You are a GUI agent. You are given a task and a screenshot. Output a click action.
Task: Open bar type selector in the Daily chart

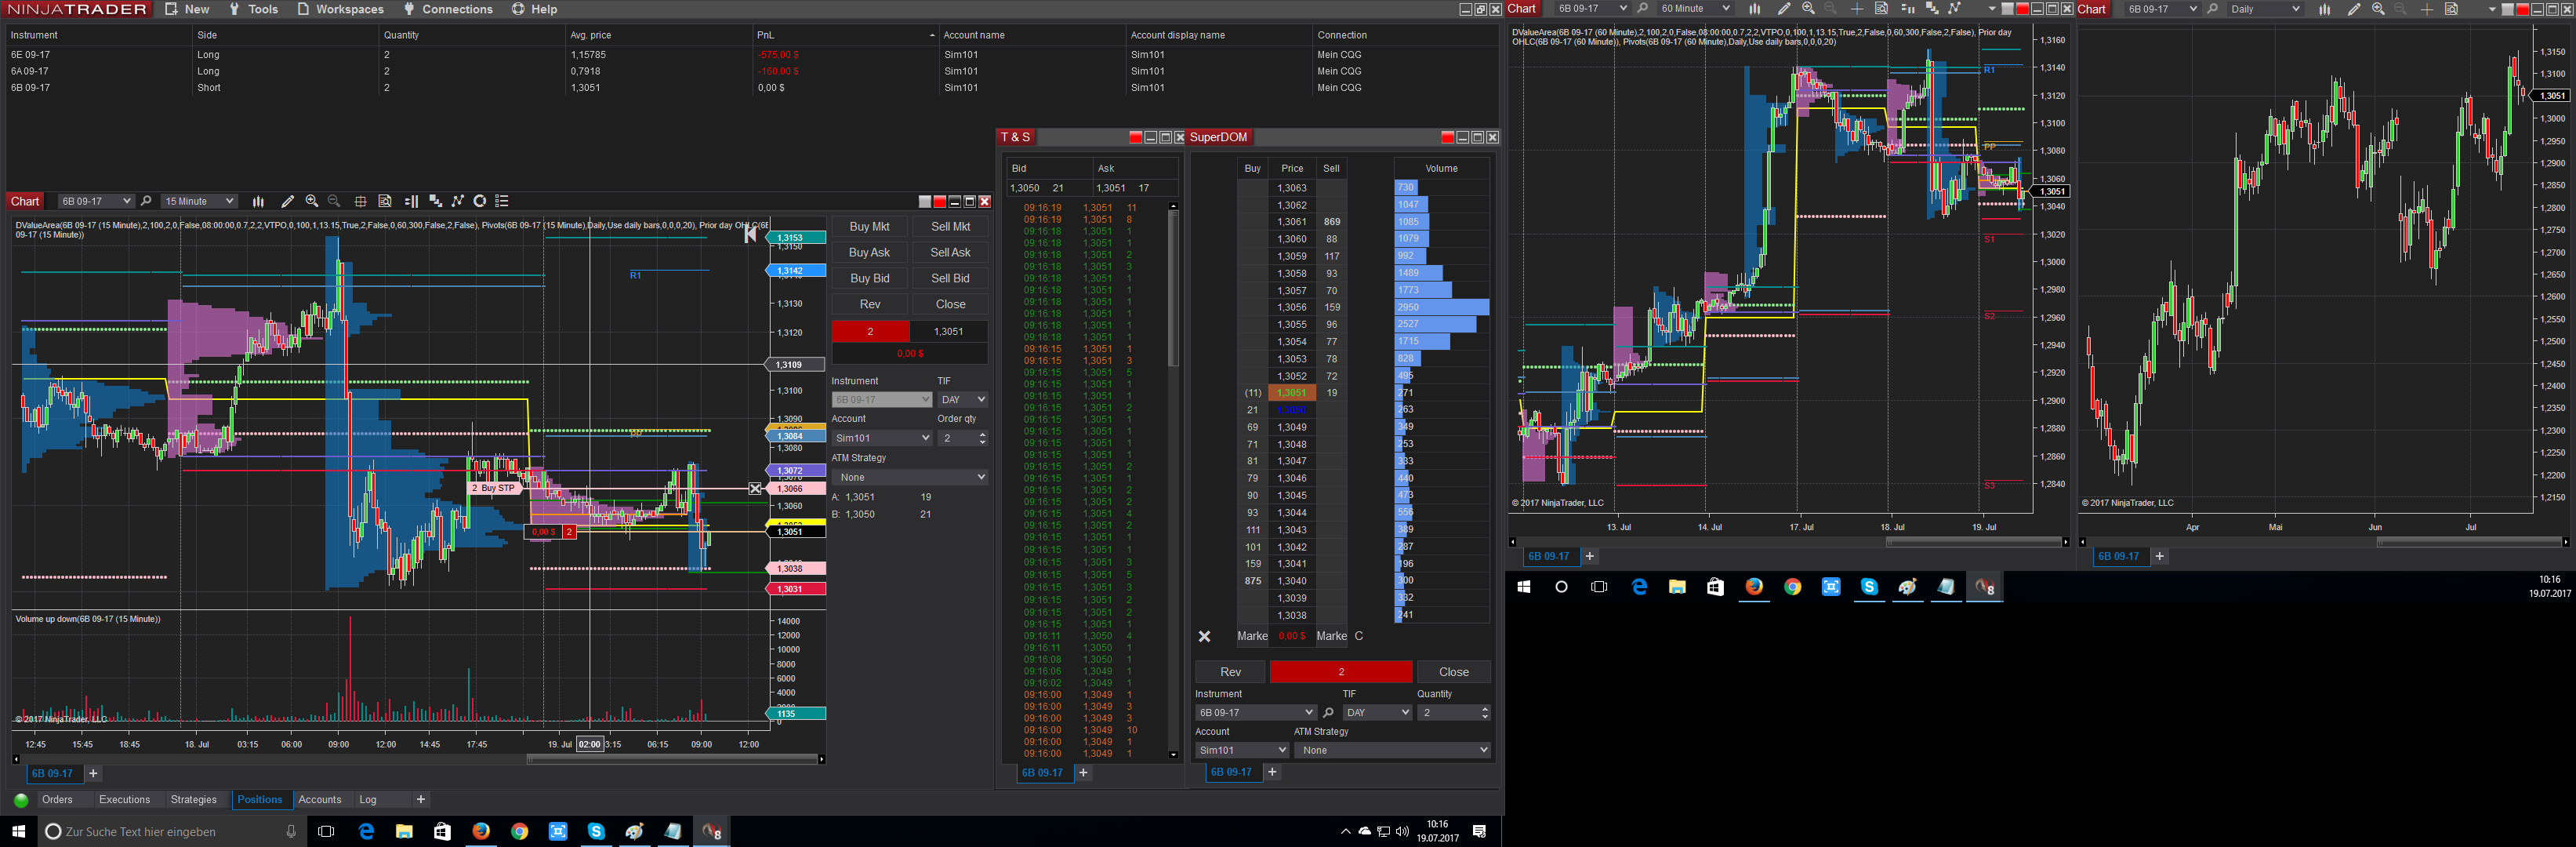pos(2324,9)
